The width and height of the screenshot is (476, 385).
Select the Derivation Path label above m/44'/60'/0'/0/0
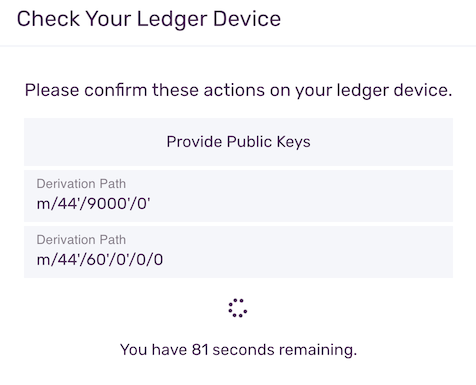coord(81,240)
